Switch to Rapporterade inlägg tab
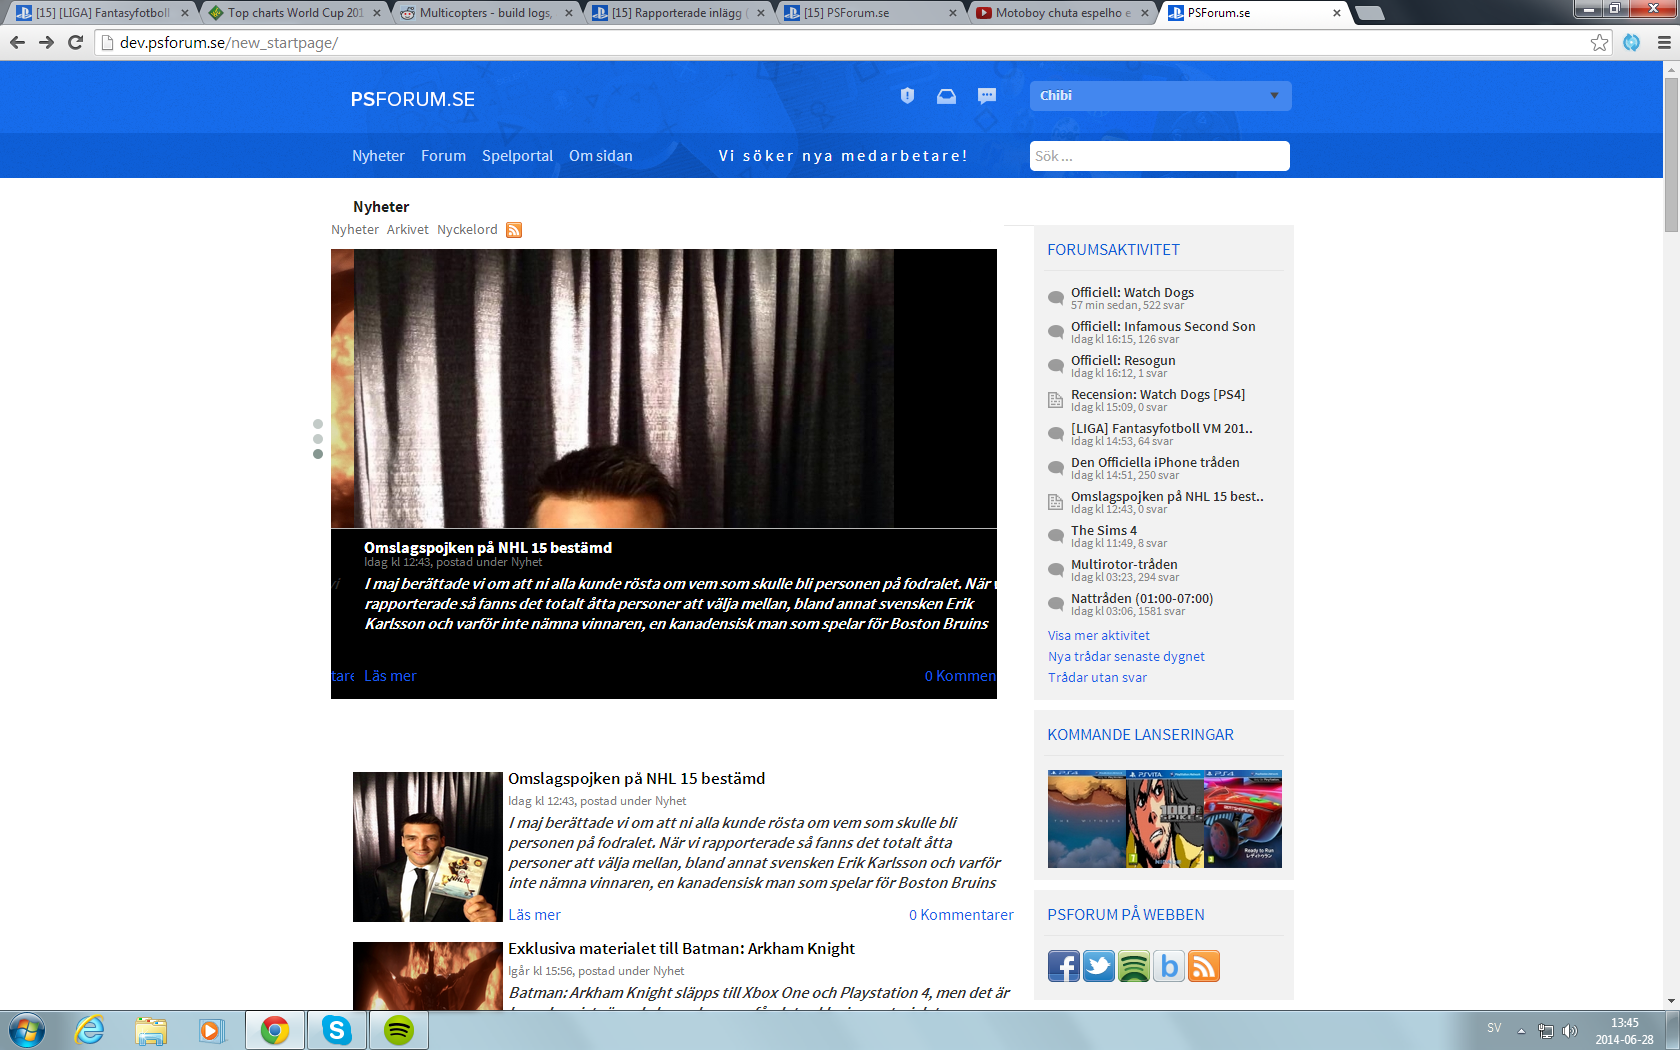This screenshot has width=1680, height=1050. pos(679,13)
